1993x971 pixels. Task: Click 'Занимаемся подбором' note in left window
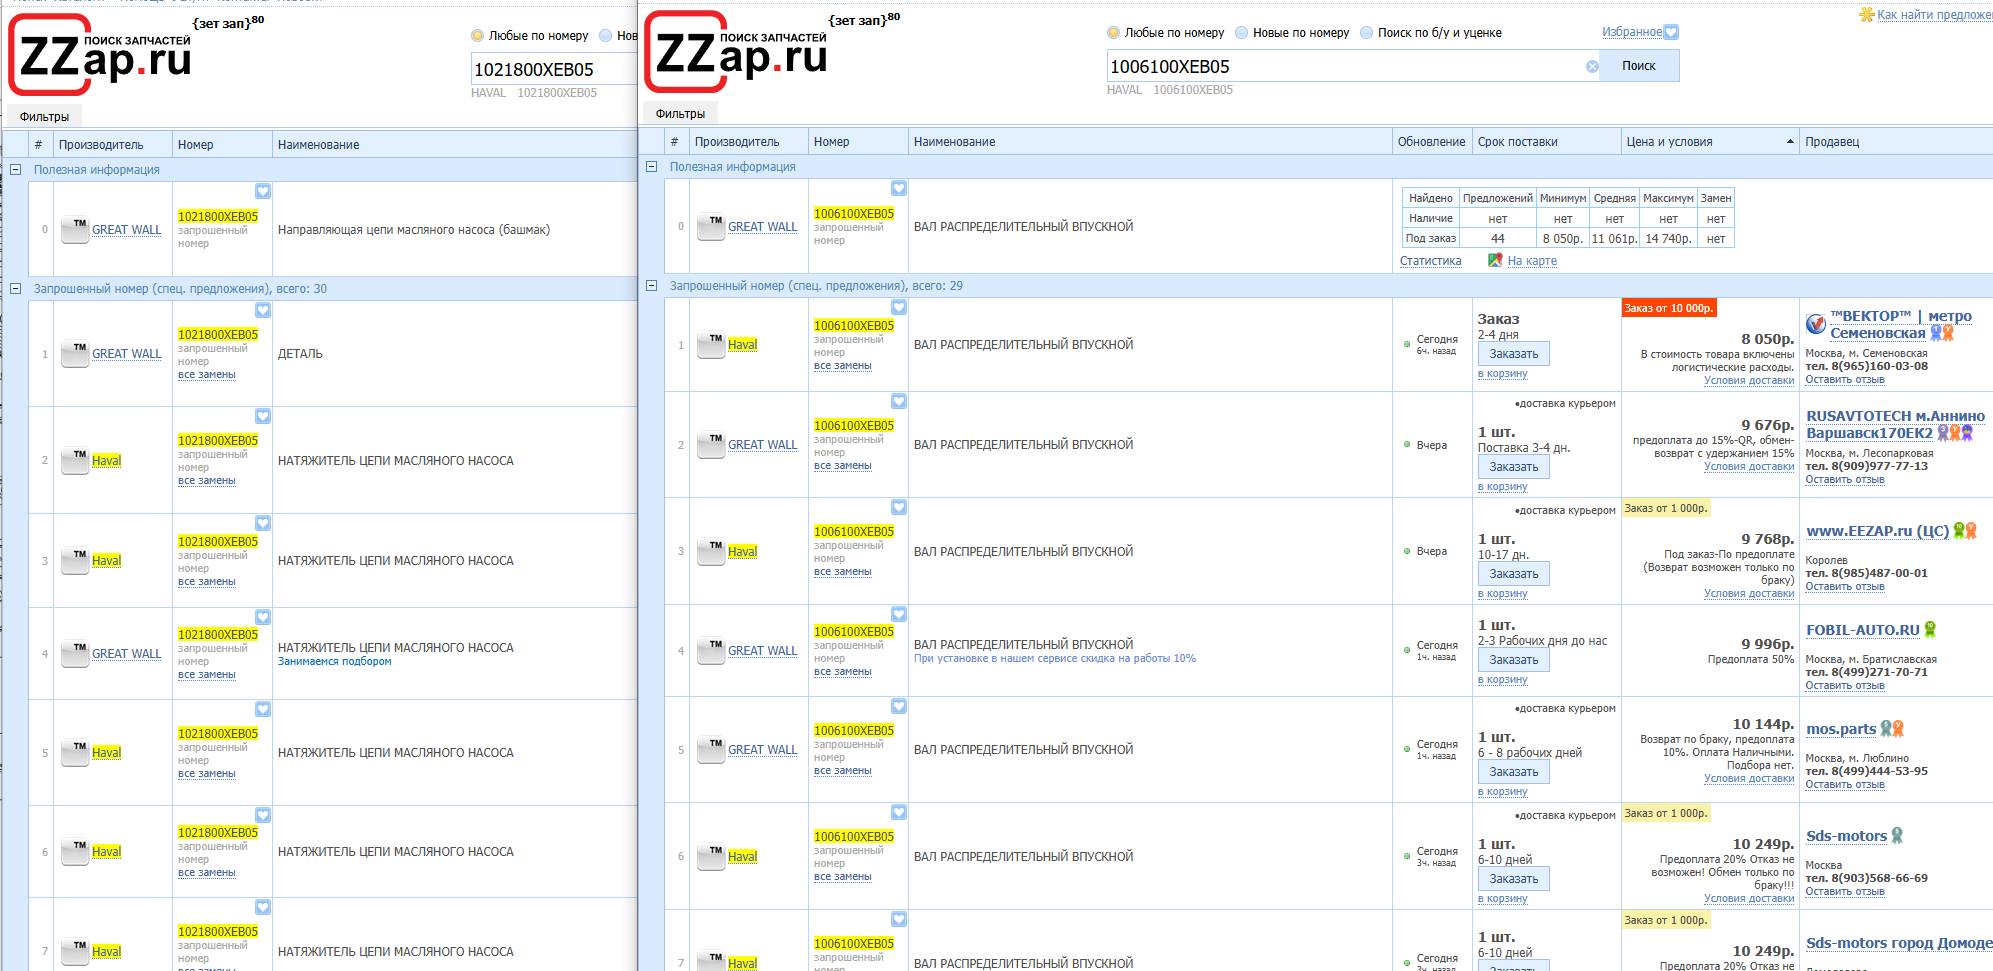click(335, 662)
